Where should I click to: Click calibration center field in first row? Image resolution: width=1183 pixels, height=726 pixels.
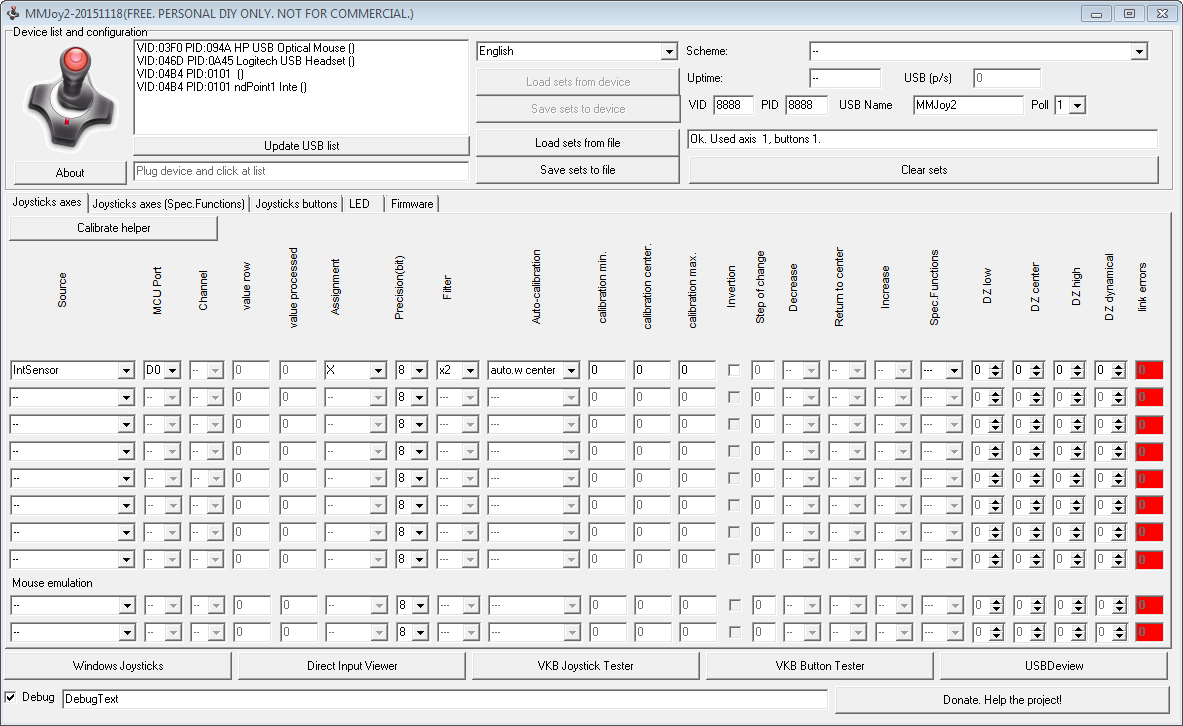(652, 371)
